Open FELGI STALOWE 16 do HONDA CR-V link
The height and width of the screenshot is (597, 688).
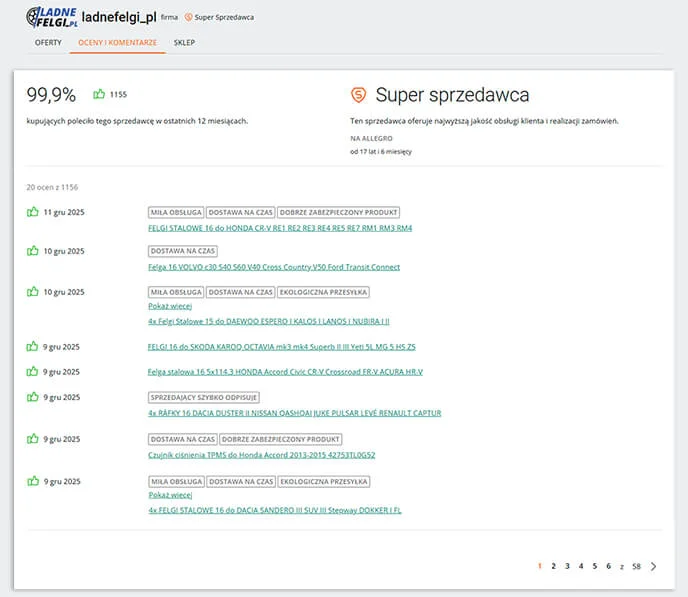point(280,228)
